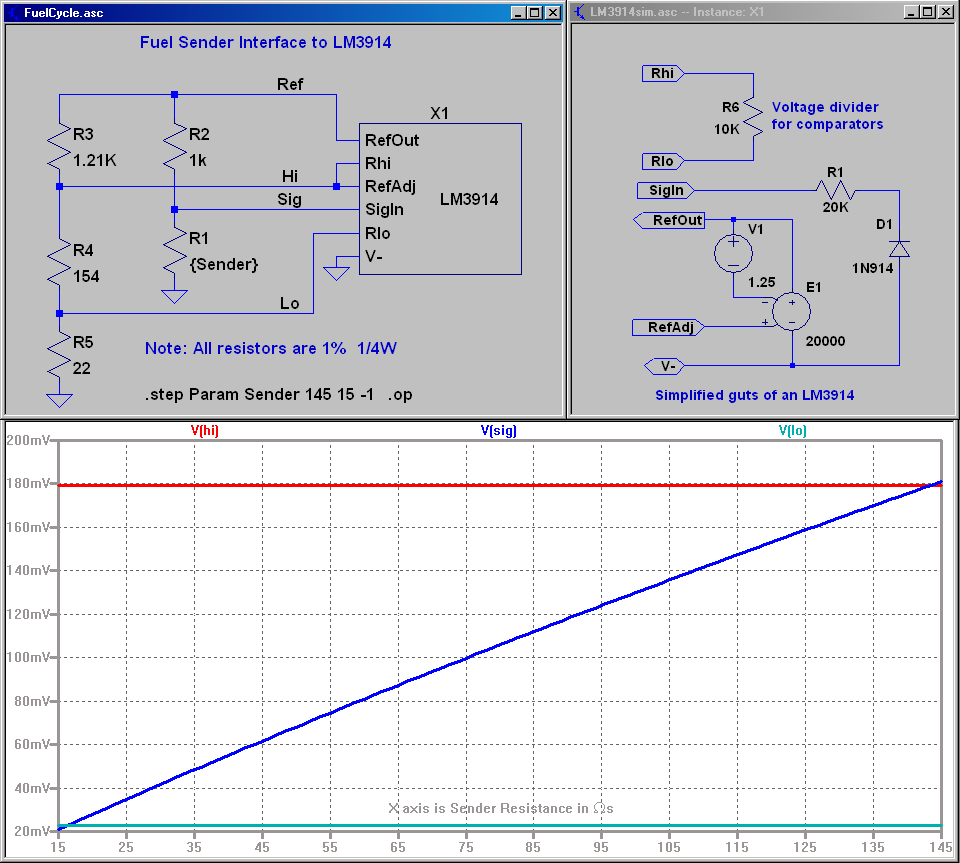Screen dimensions: 960x863
Task: Click the ground symbol under the {Sender} resistor
Action: pos(174,296)
